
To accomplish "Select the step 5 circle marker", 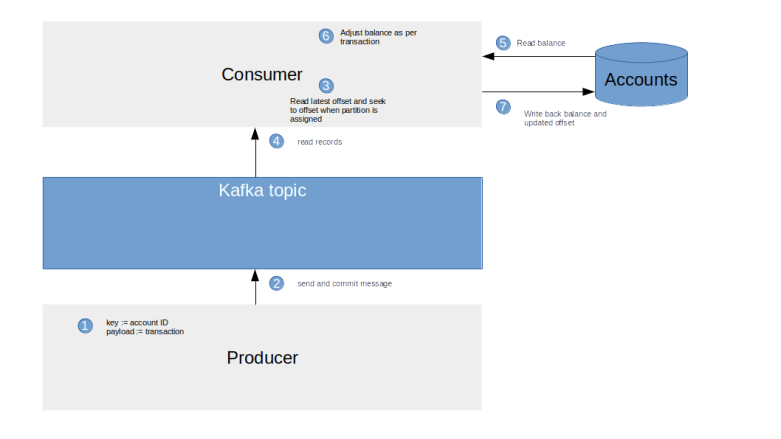I will pos(503,43).
